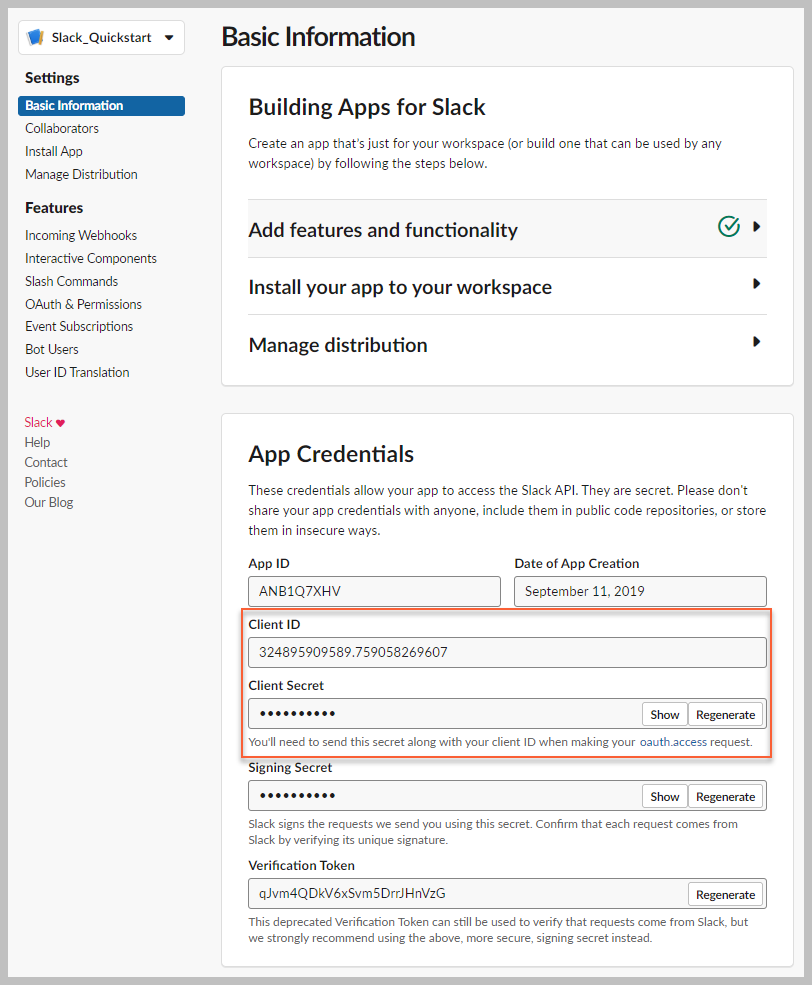Click the Client Secret masked field
This screenshot has height=985, width=812.
445,714
